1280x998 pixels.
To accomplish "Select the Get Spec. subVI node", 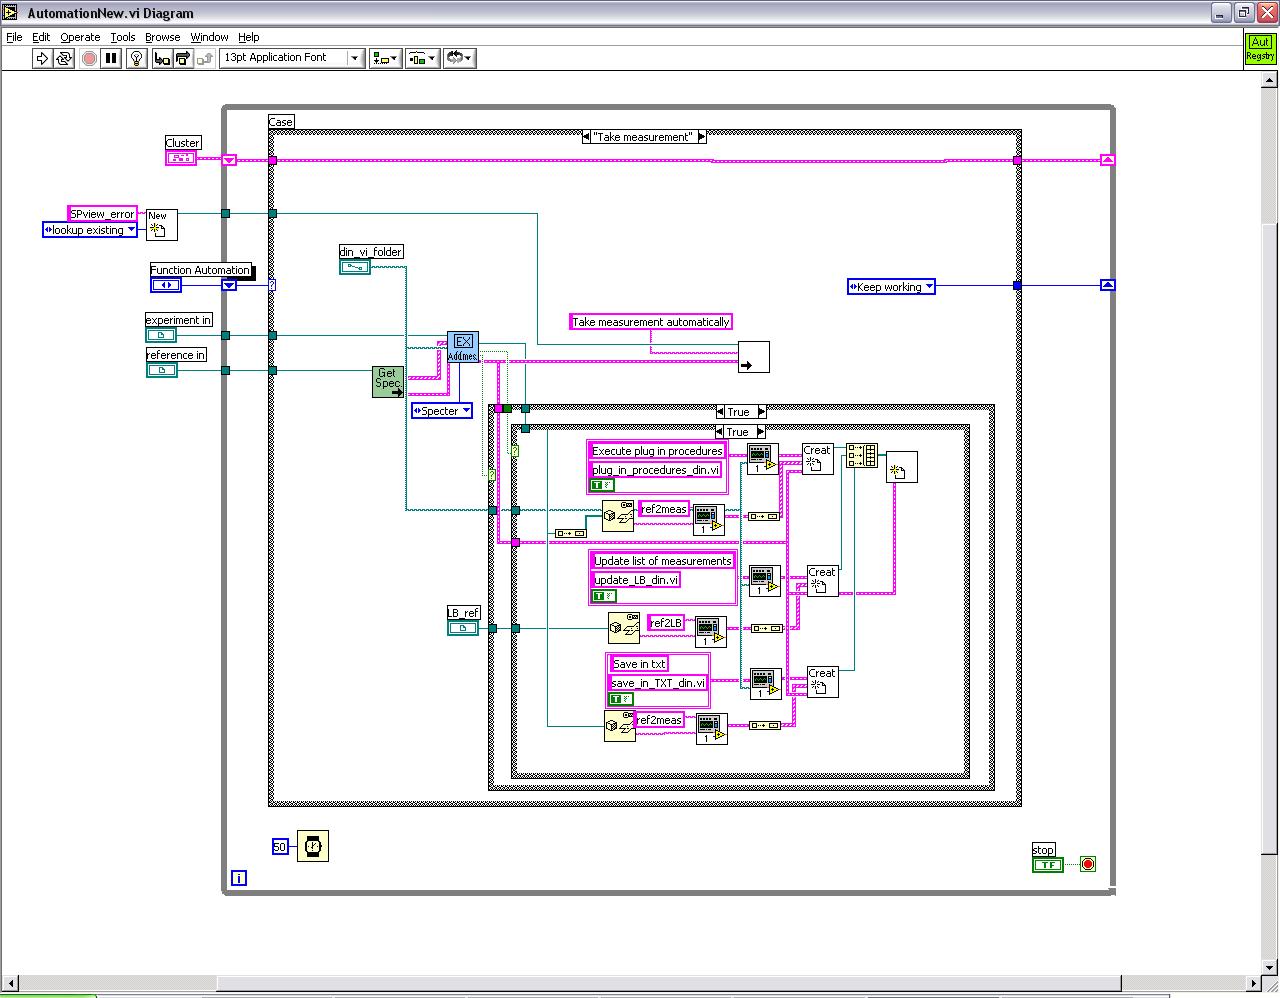I will (x=388, y=381).
